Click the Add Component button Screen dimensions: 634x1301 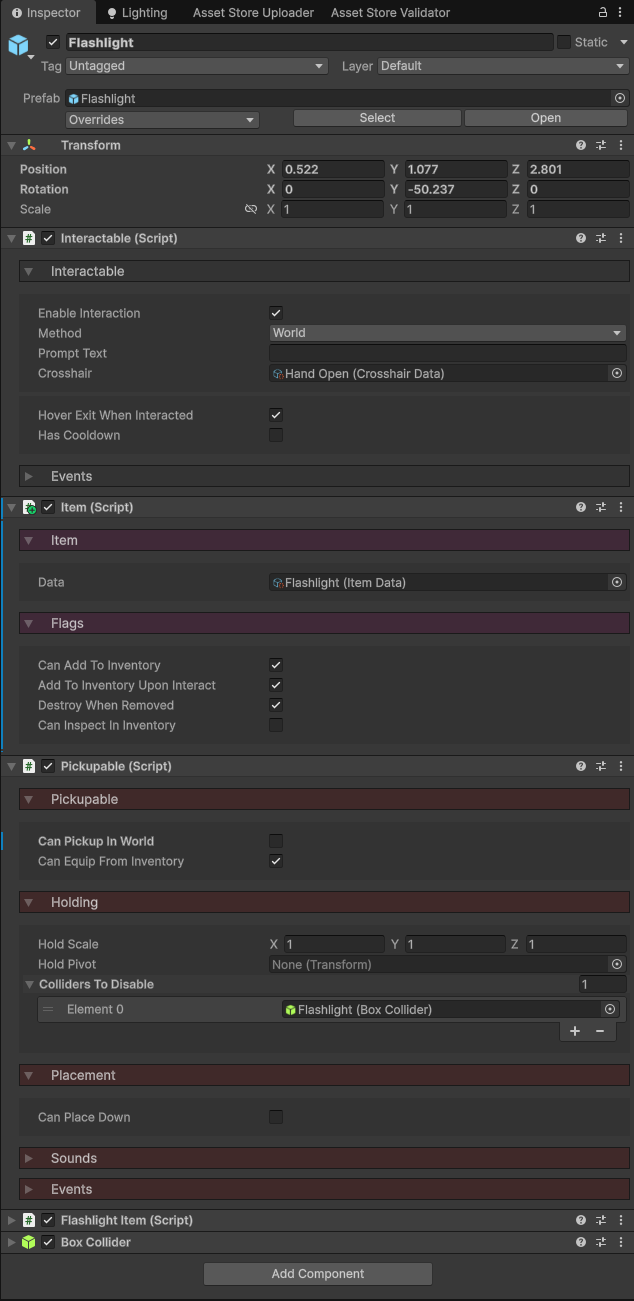317,1274
